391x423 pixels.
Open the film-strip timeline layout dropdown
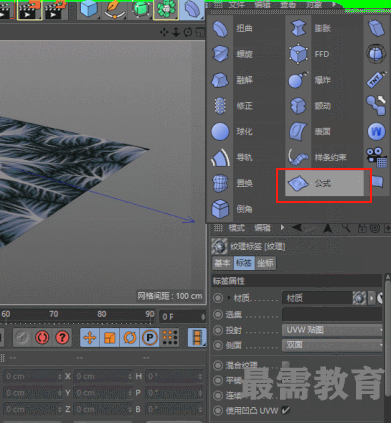[197, 338]
